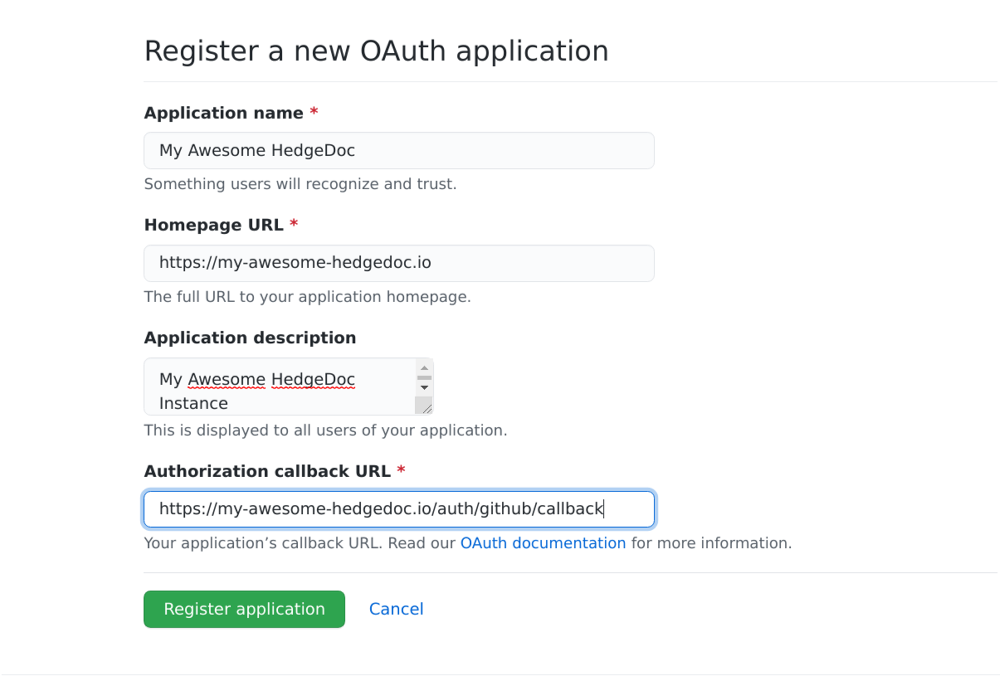Screen dimensions: 1000x676
Task: Click the textarea resize grip handle
Action: pyautogui.click(x=425, y=406)
